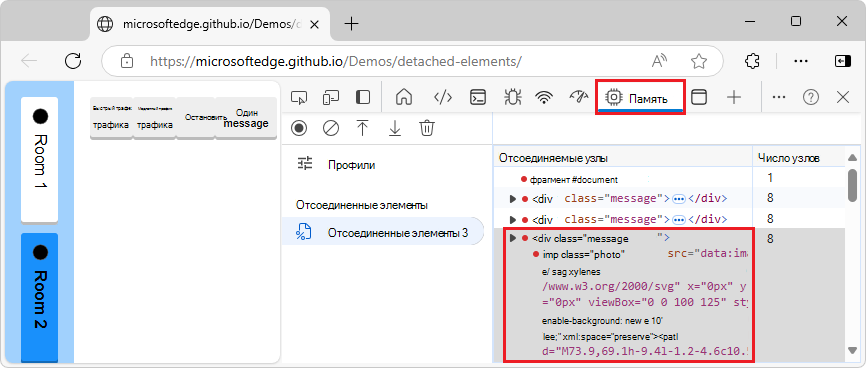Sort by the Отсоединяемые узлы column header

[622, 158]
